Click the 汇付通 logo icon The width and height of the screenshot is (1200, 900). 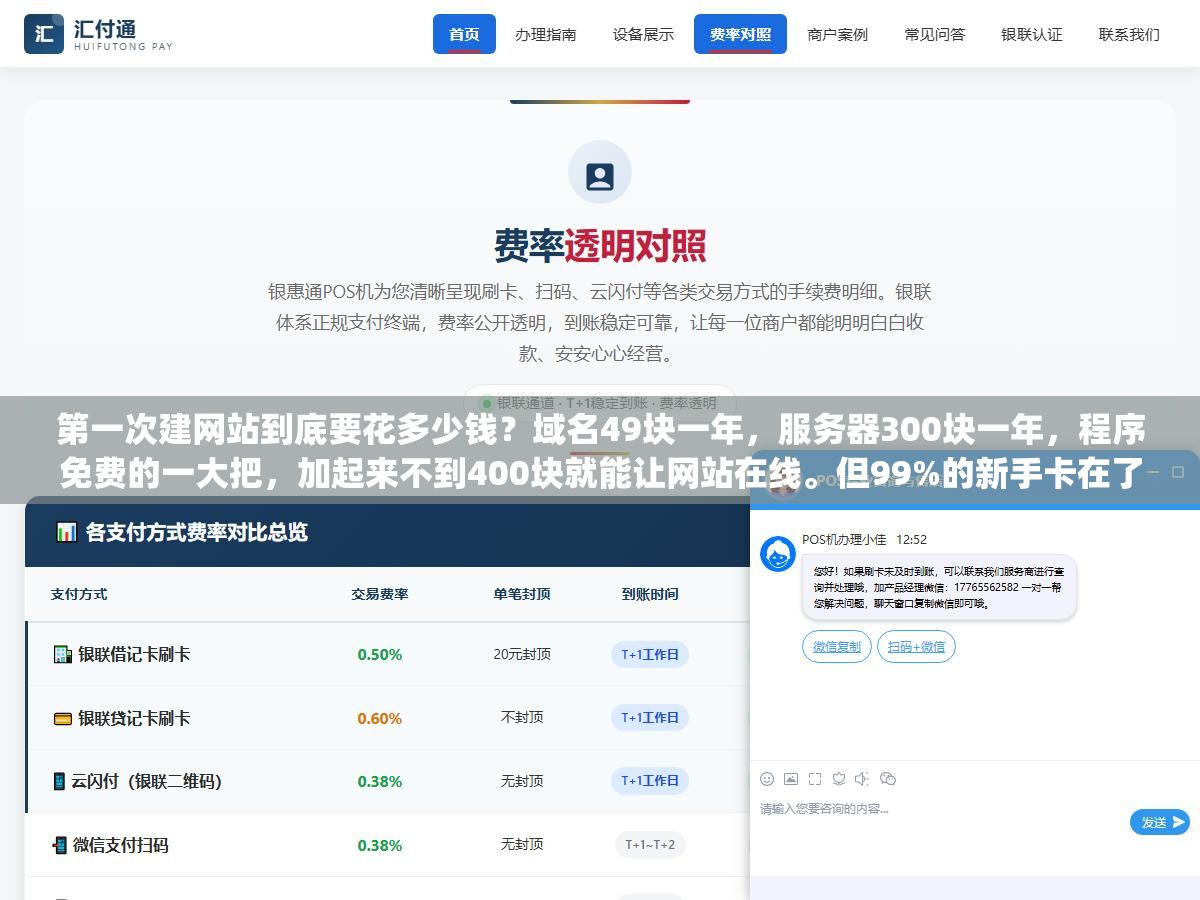pos(44,33)
